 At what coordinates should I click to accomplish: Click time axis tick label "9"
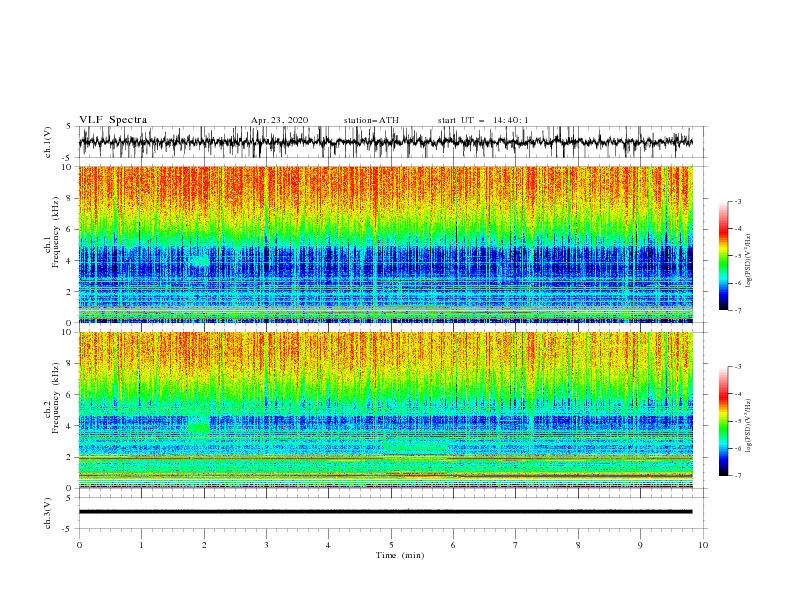click(x=640, y=545)
